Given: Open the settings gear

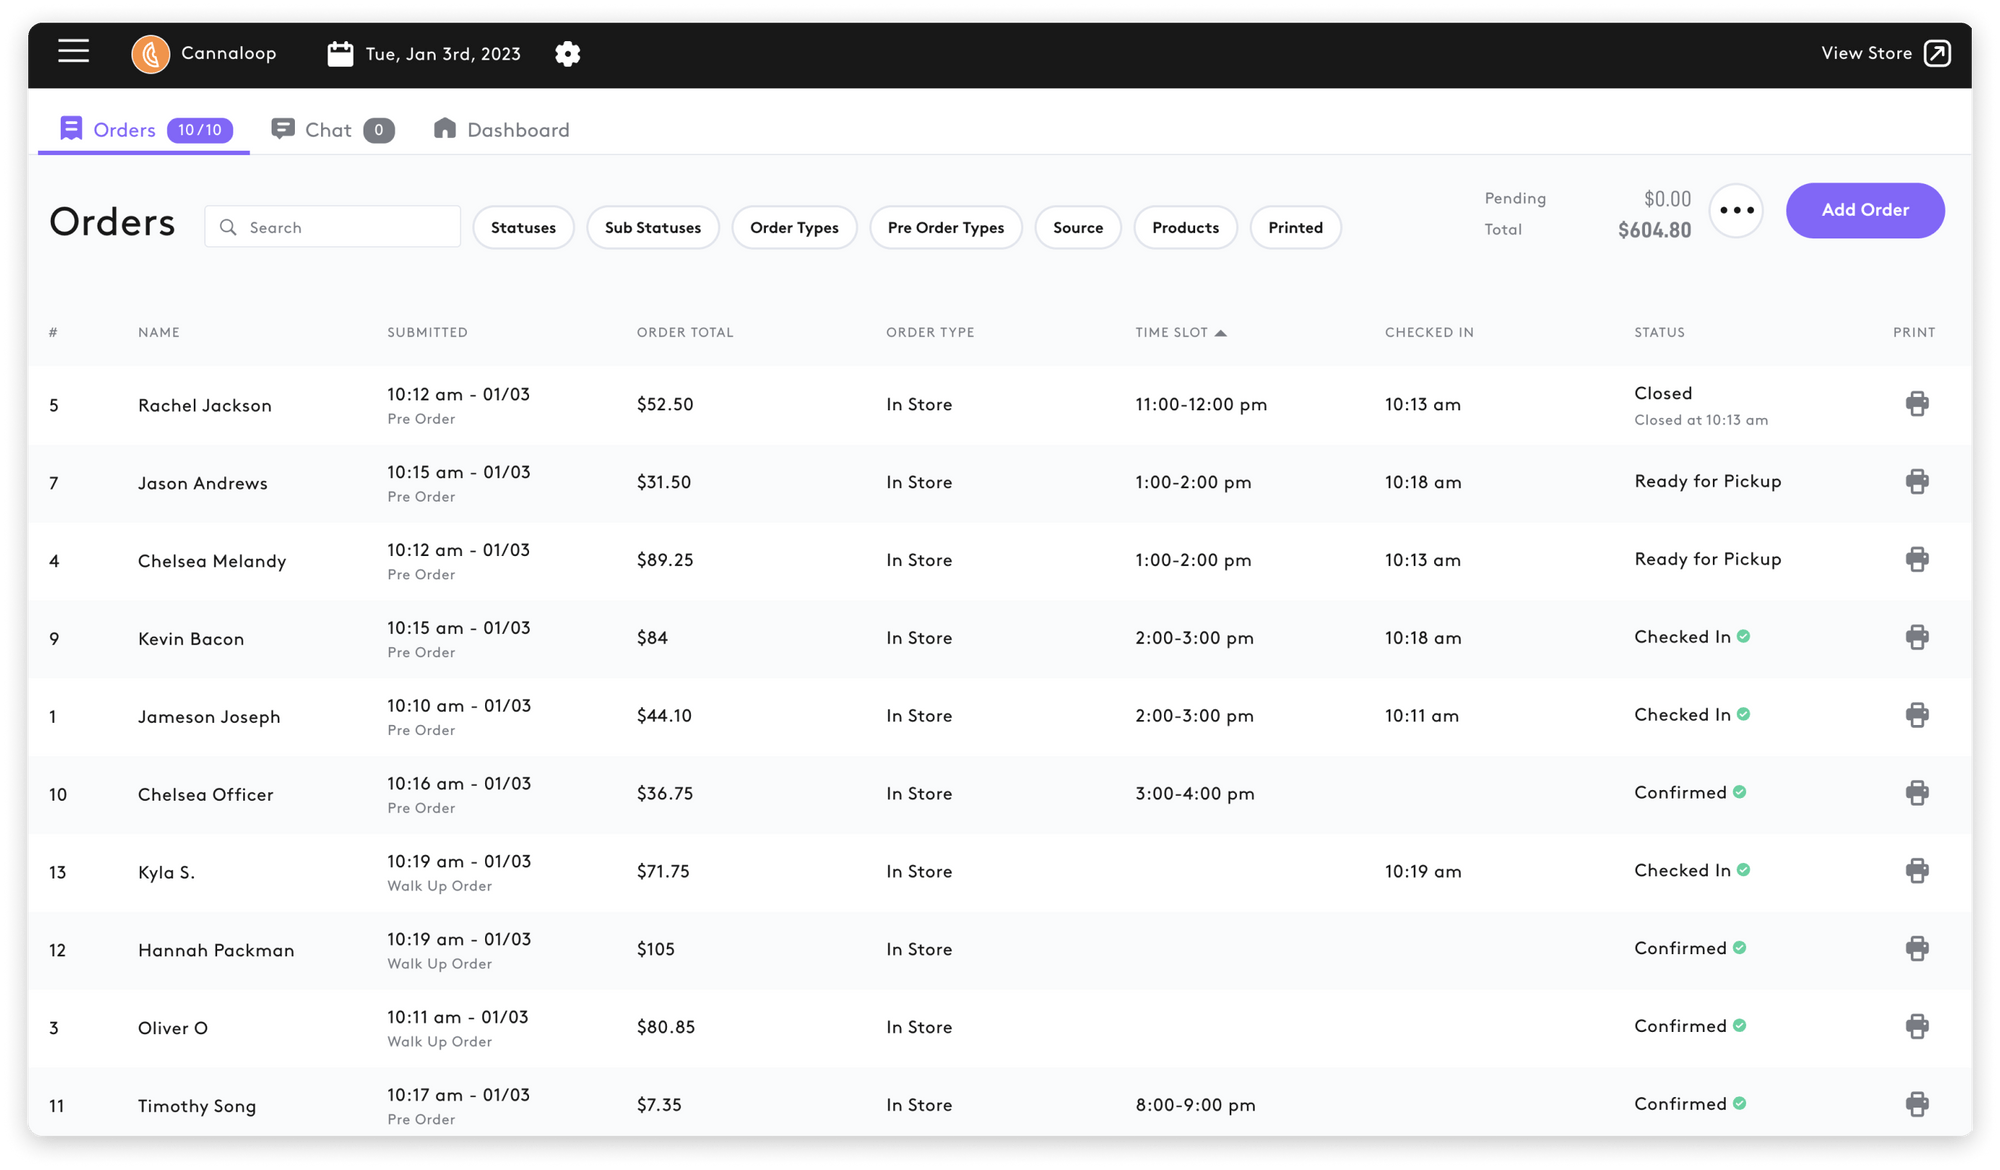Looking at the screenshot, I should point(567,53).
